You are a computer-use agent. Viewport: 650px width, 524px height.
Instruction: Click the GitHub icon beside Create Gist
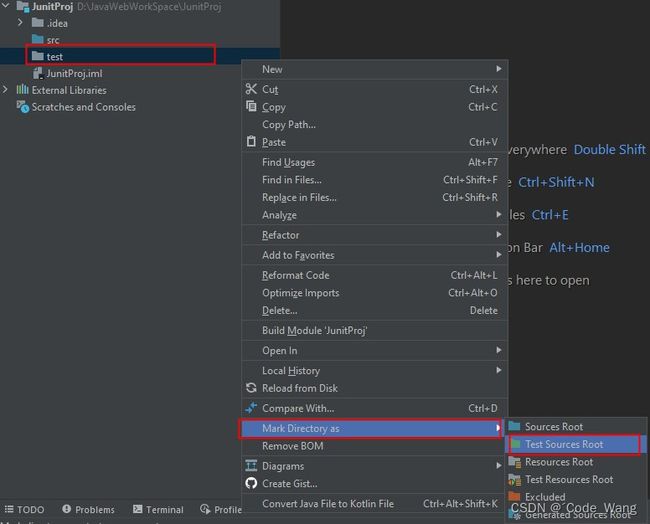[251, 483]
